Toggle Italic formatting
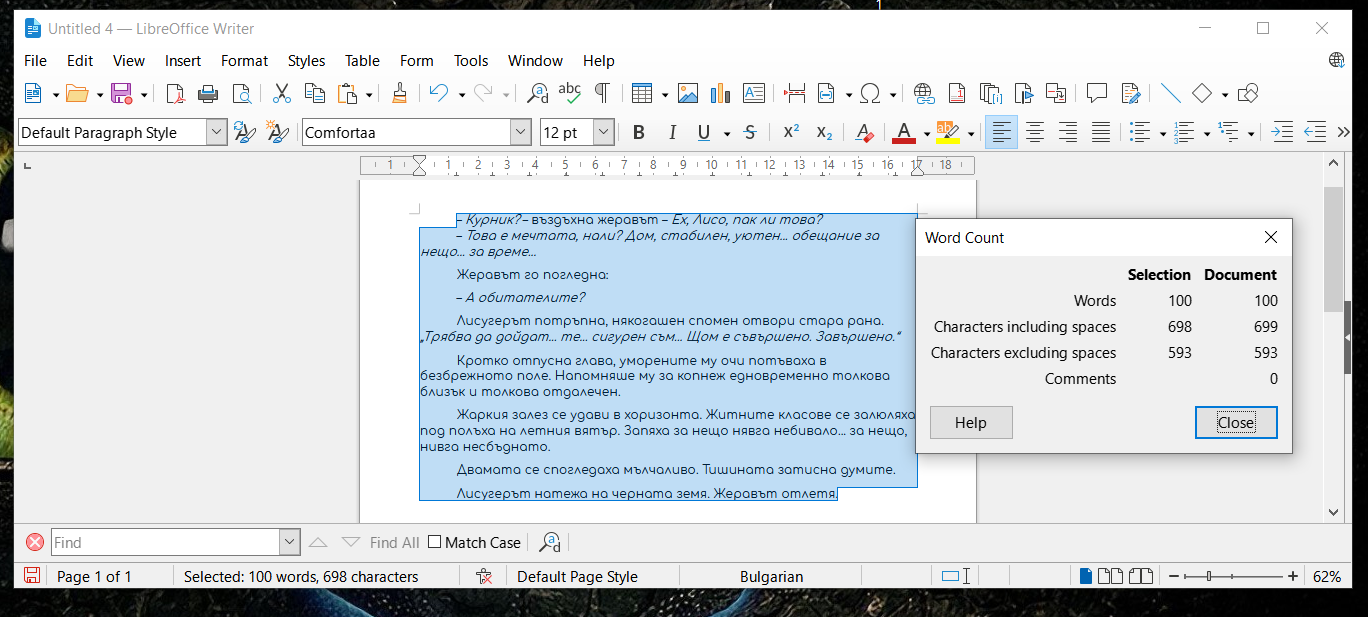The height and width of the screenshot is (617, 1368). click(x=672, y=133)
